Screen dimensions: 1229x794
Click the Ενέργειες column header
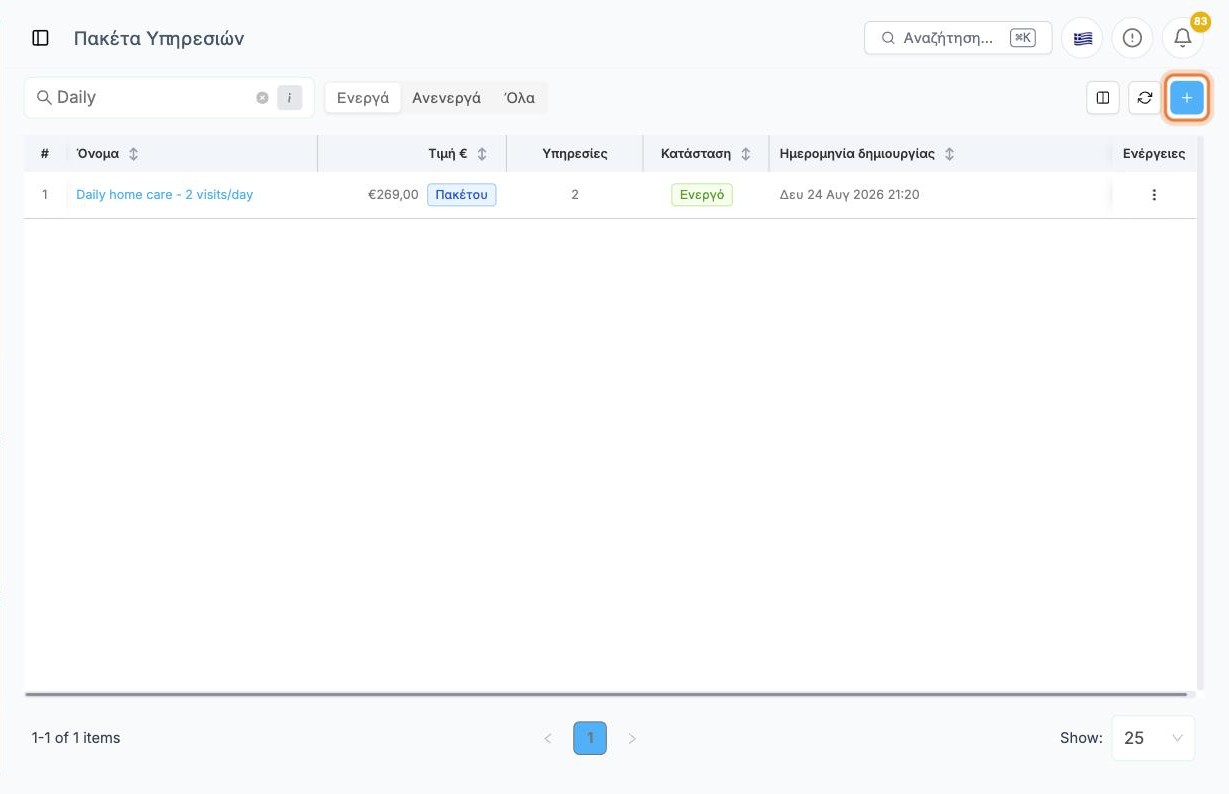tap(1154, 154)
